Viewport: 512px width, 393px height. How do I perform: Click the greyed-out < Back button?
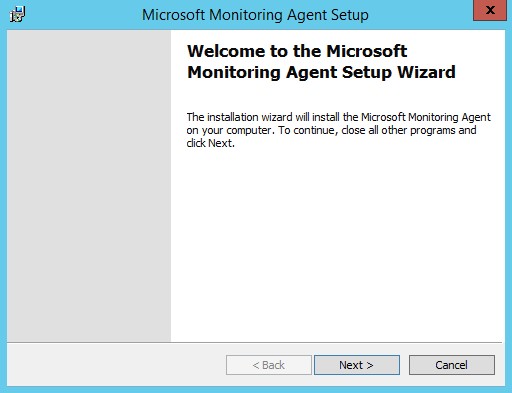click(x=269, y=365)
